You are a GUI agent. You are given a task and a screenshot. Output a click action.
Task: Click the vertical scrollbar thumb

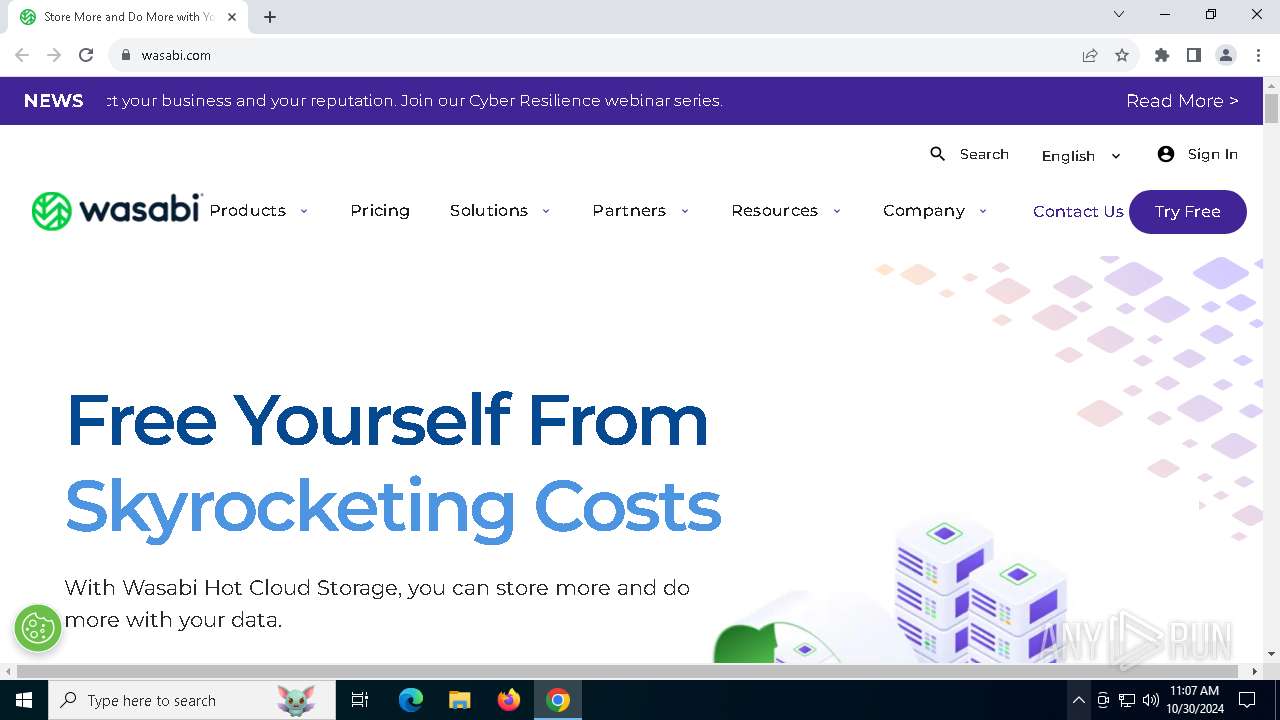[1271, 108]
